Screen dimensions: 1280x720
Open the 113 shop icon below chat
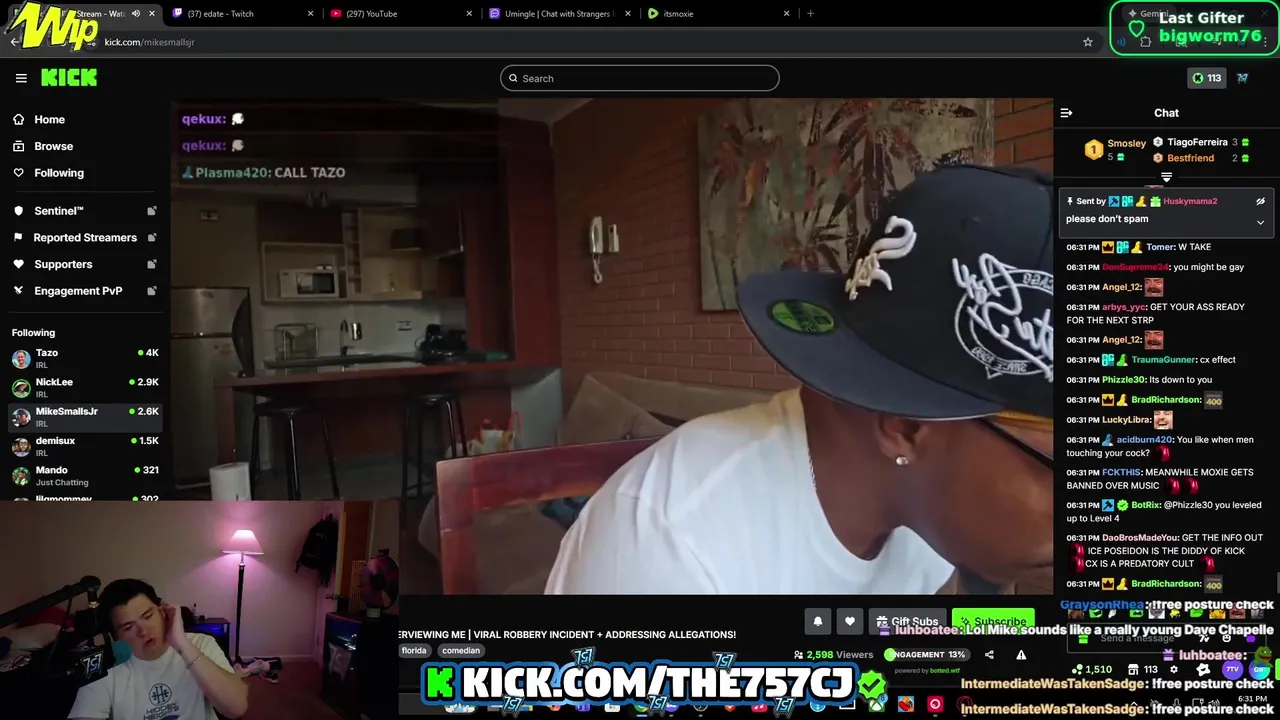click(1144, 669)
